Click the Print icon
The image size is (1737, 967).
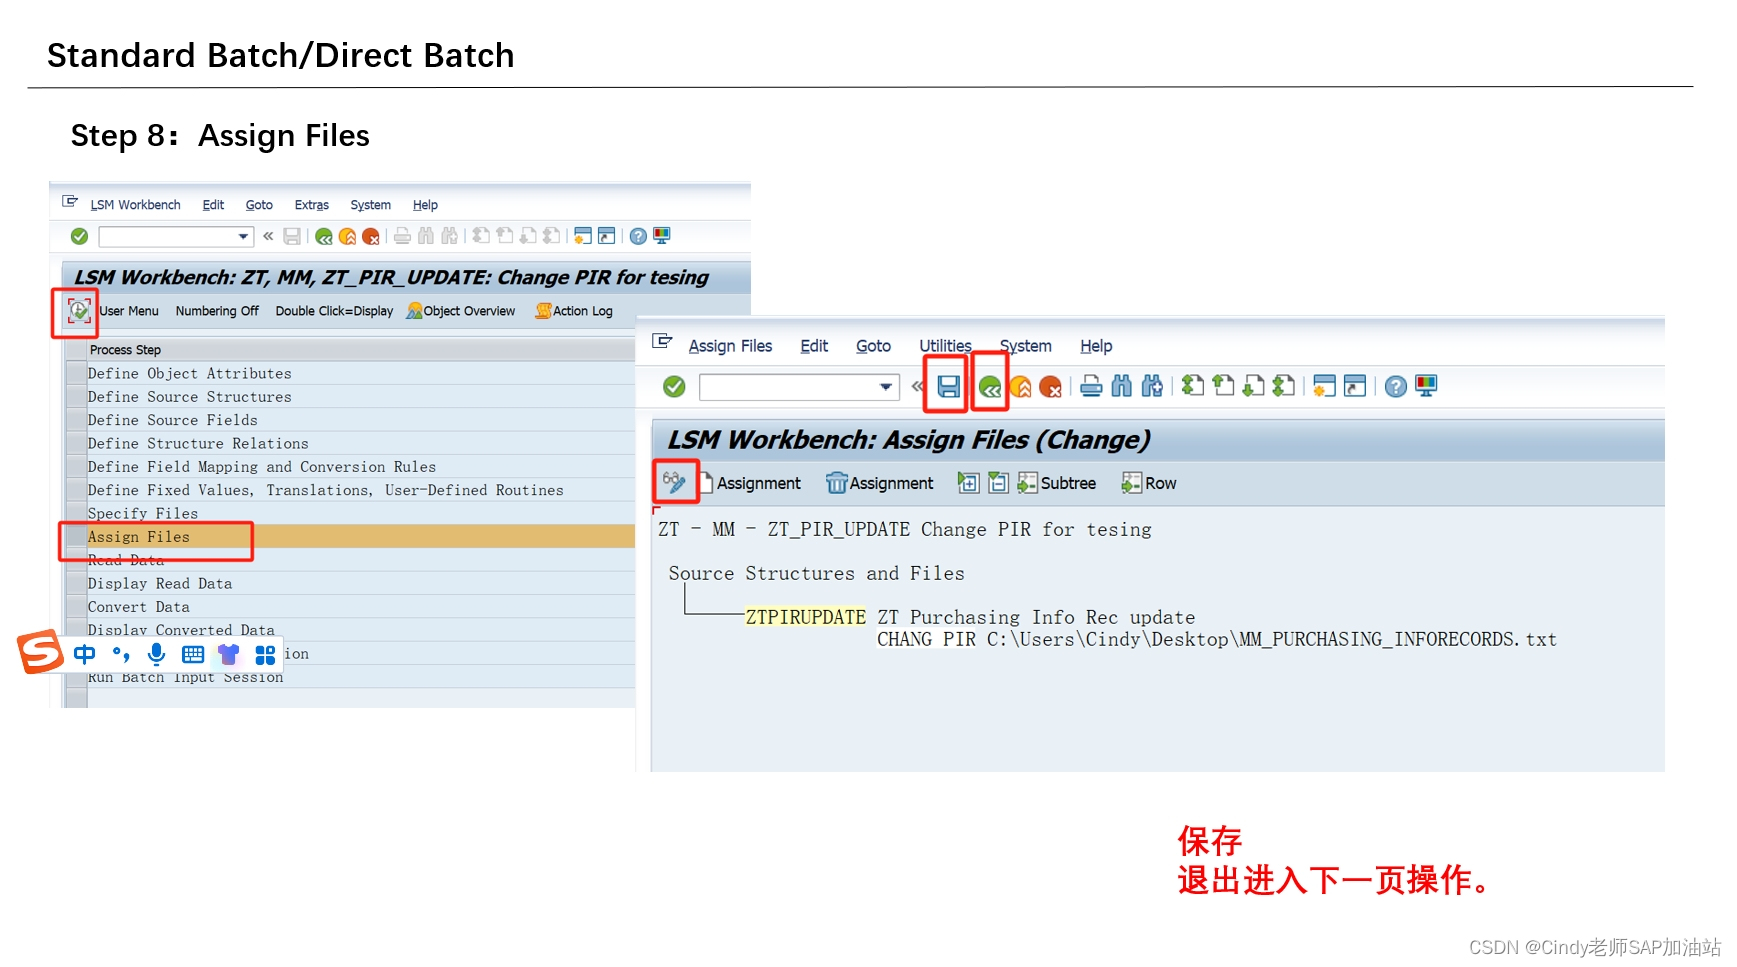[1091, 387]
